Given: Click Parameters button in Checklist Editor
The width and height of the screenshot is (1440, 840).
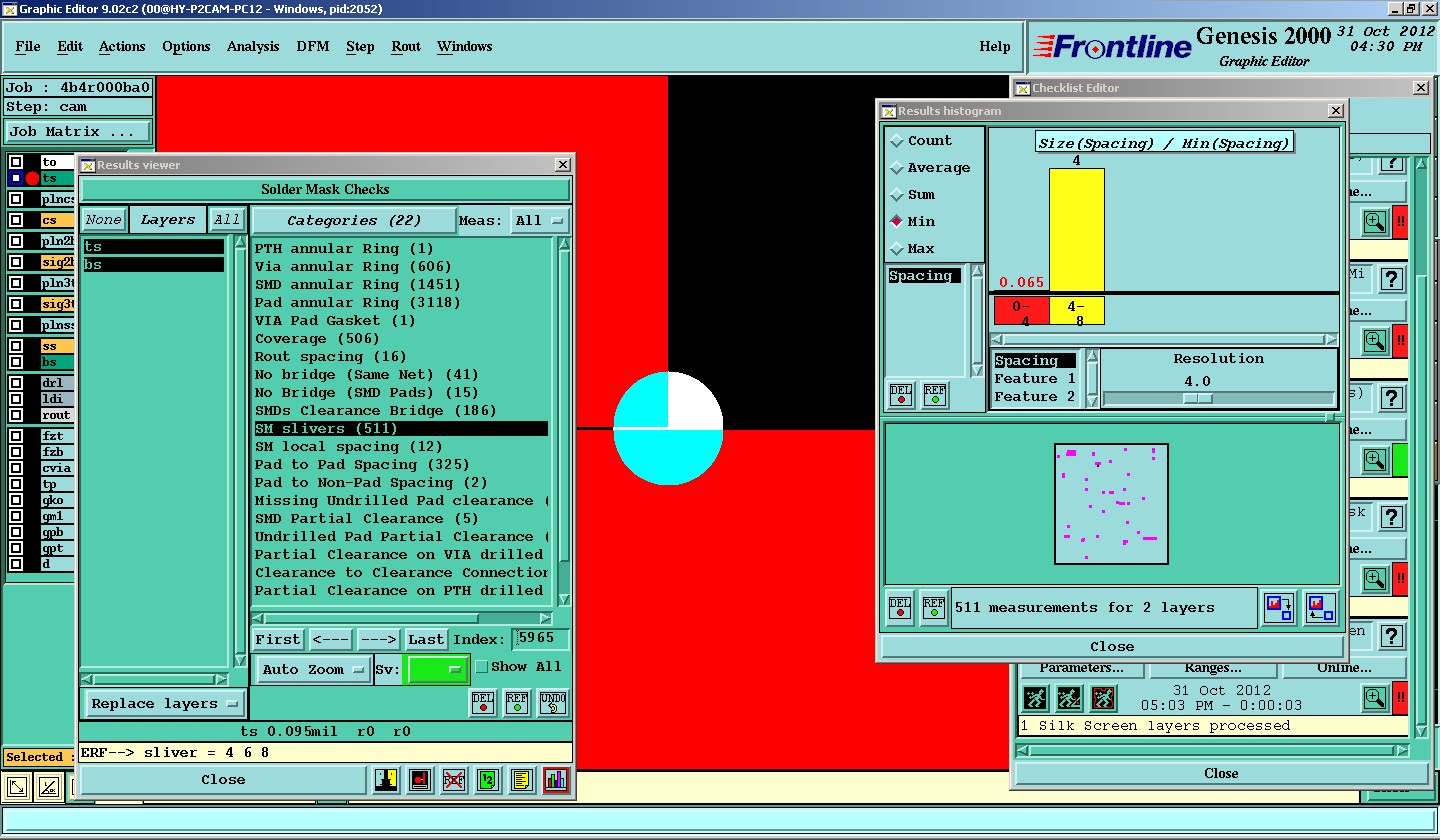Looking at the screenshot, I should click(x=1080, y=668).
